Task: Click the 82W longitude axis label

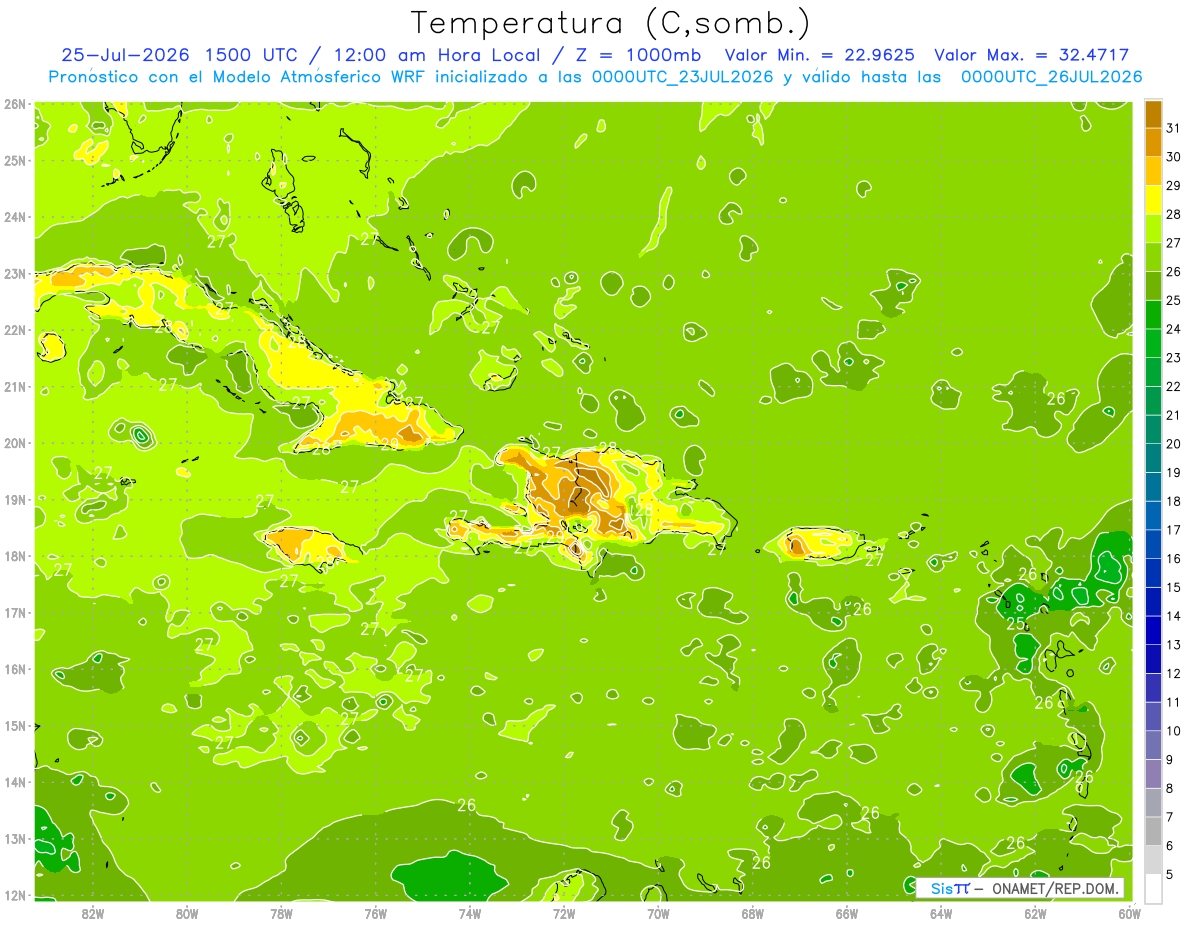Action: coord(93,913)
